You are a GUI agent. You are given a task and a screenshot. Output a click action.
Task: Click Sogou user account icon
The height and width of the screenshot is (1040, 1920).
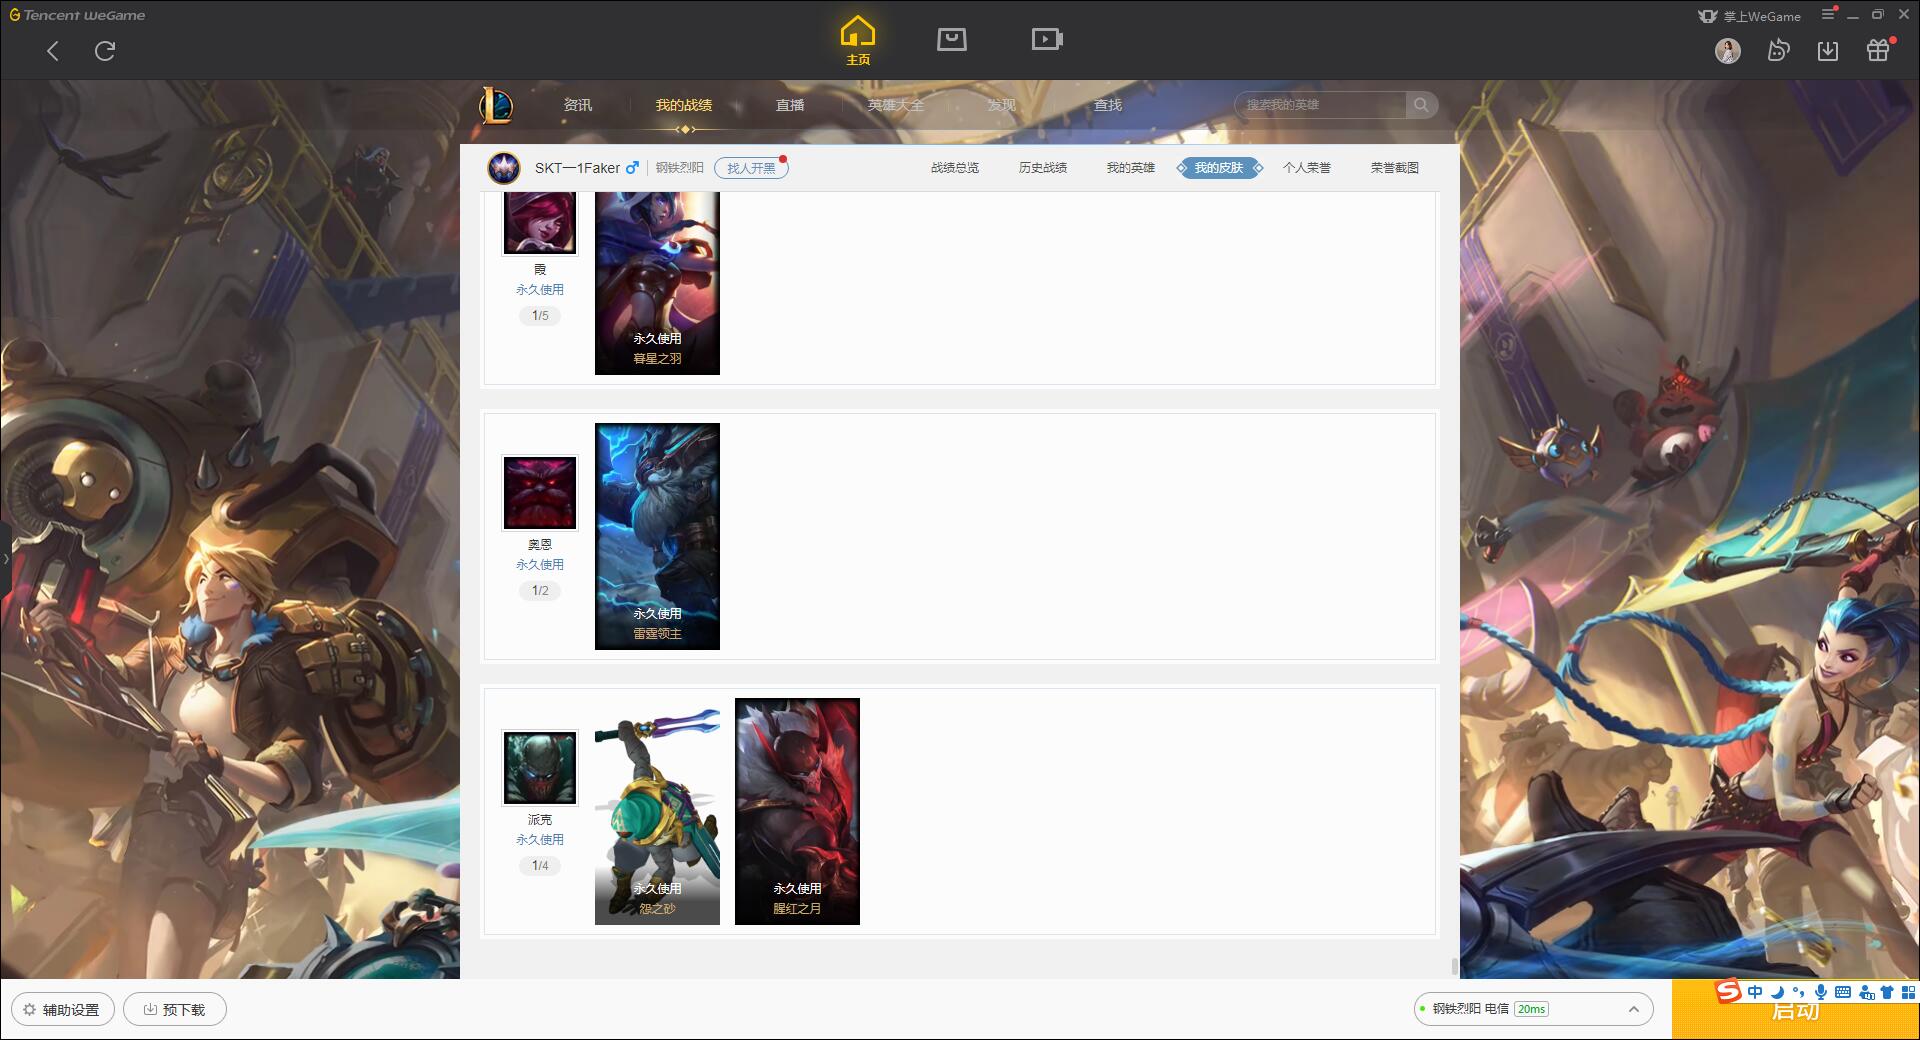point(1866,992)
